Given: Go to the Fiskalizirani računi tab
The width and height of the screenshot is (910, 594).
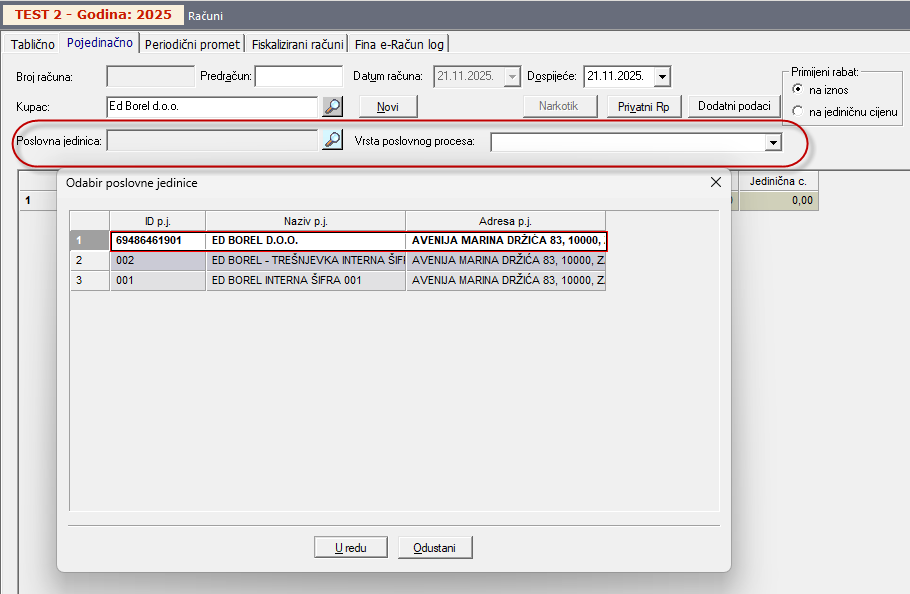Looking at the screenshot, I should pyautogui.click(x=298, y=44).
